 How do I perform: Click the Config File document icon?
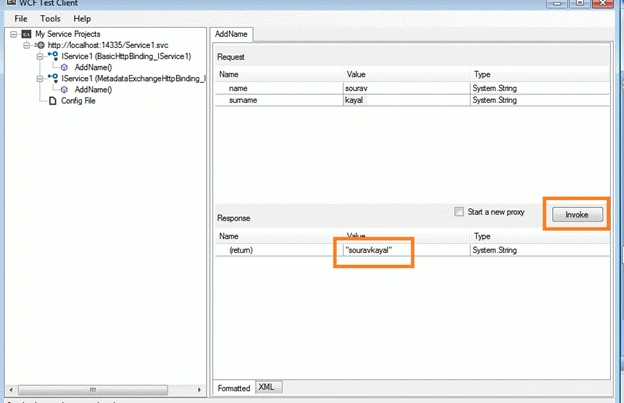pos(53,101)
